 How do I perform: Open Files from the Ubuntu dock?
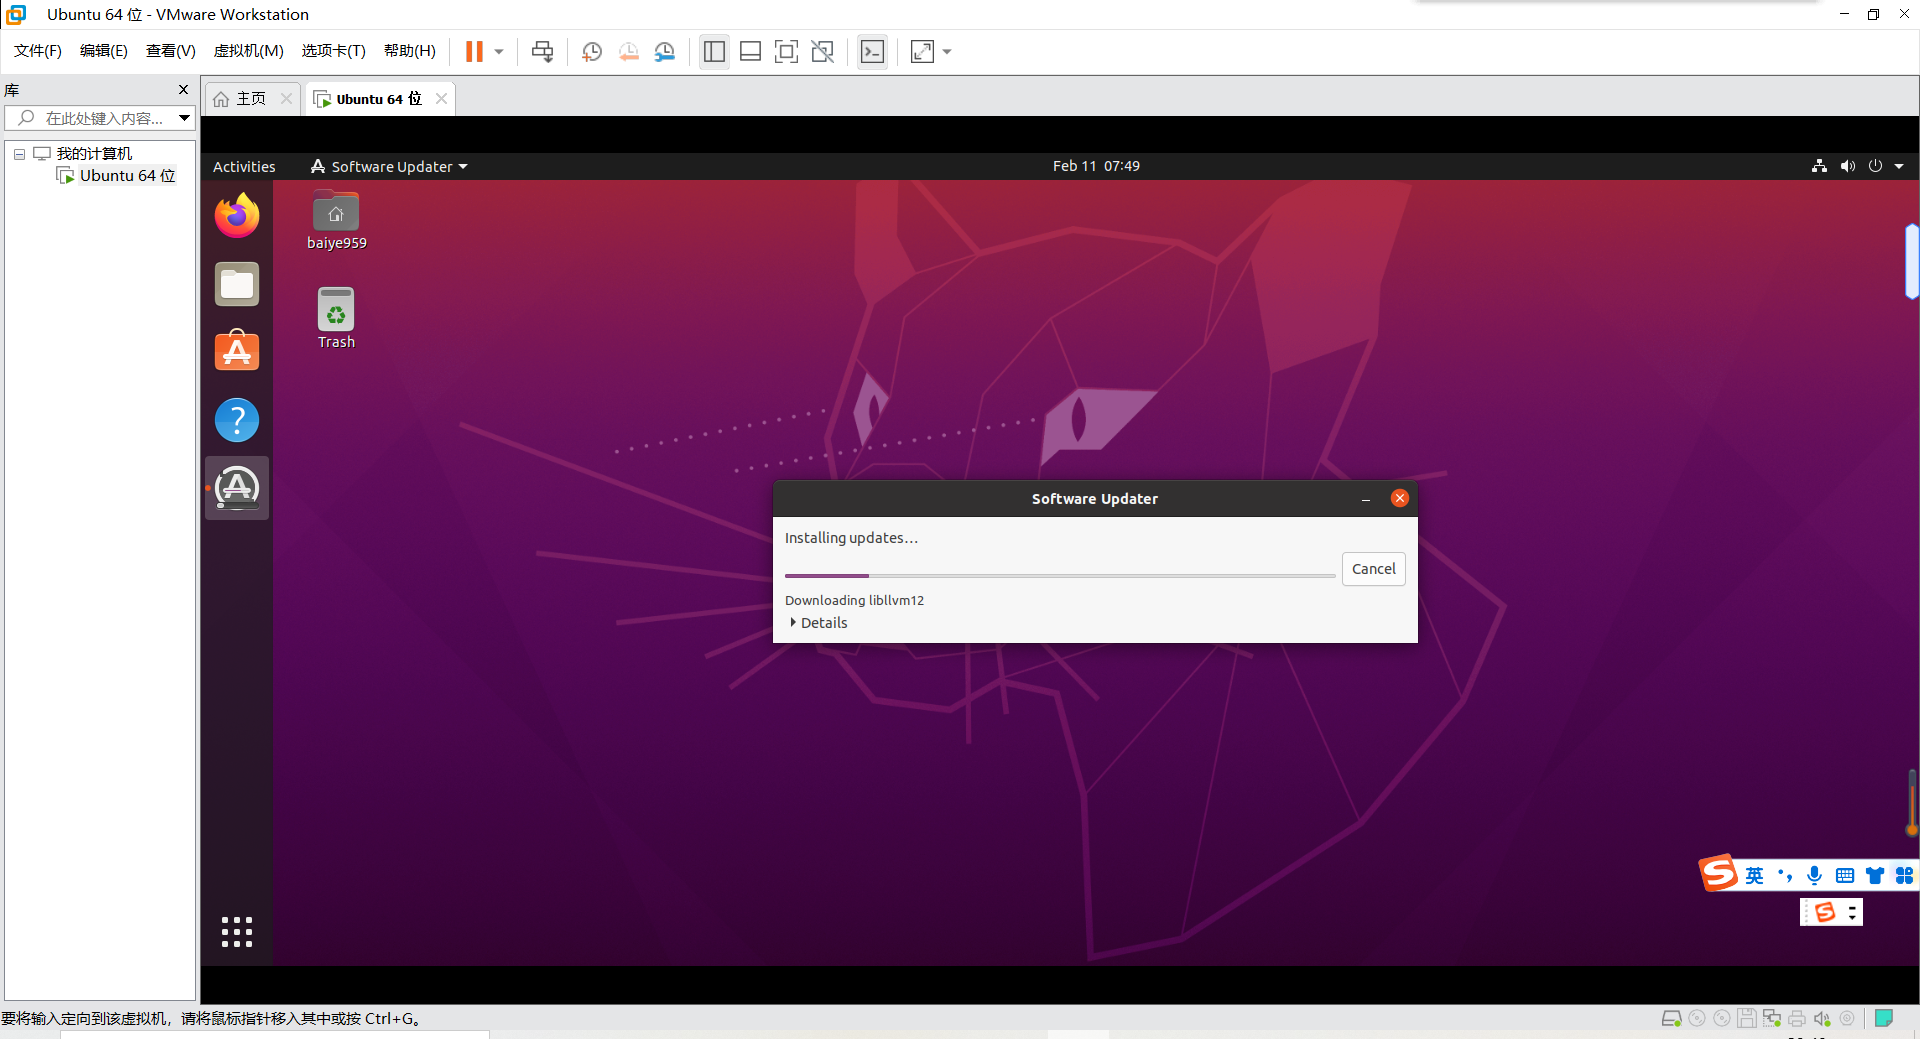click(237, 284)
